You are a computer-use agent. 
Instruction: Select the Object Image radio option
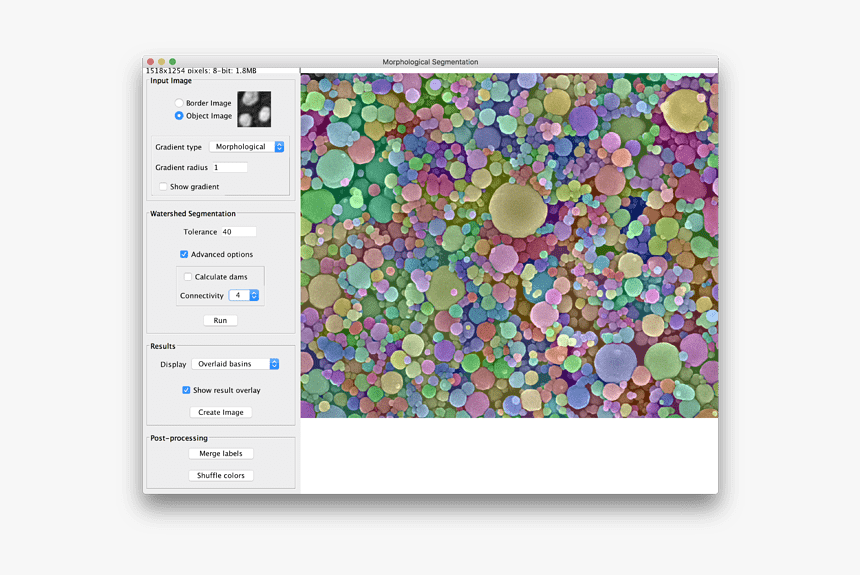pyautogui.click(x=179, y=116)
